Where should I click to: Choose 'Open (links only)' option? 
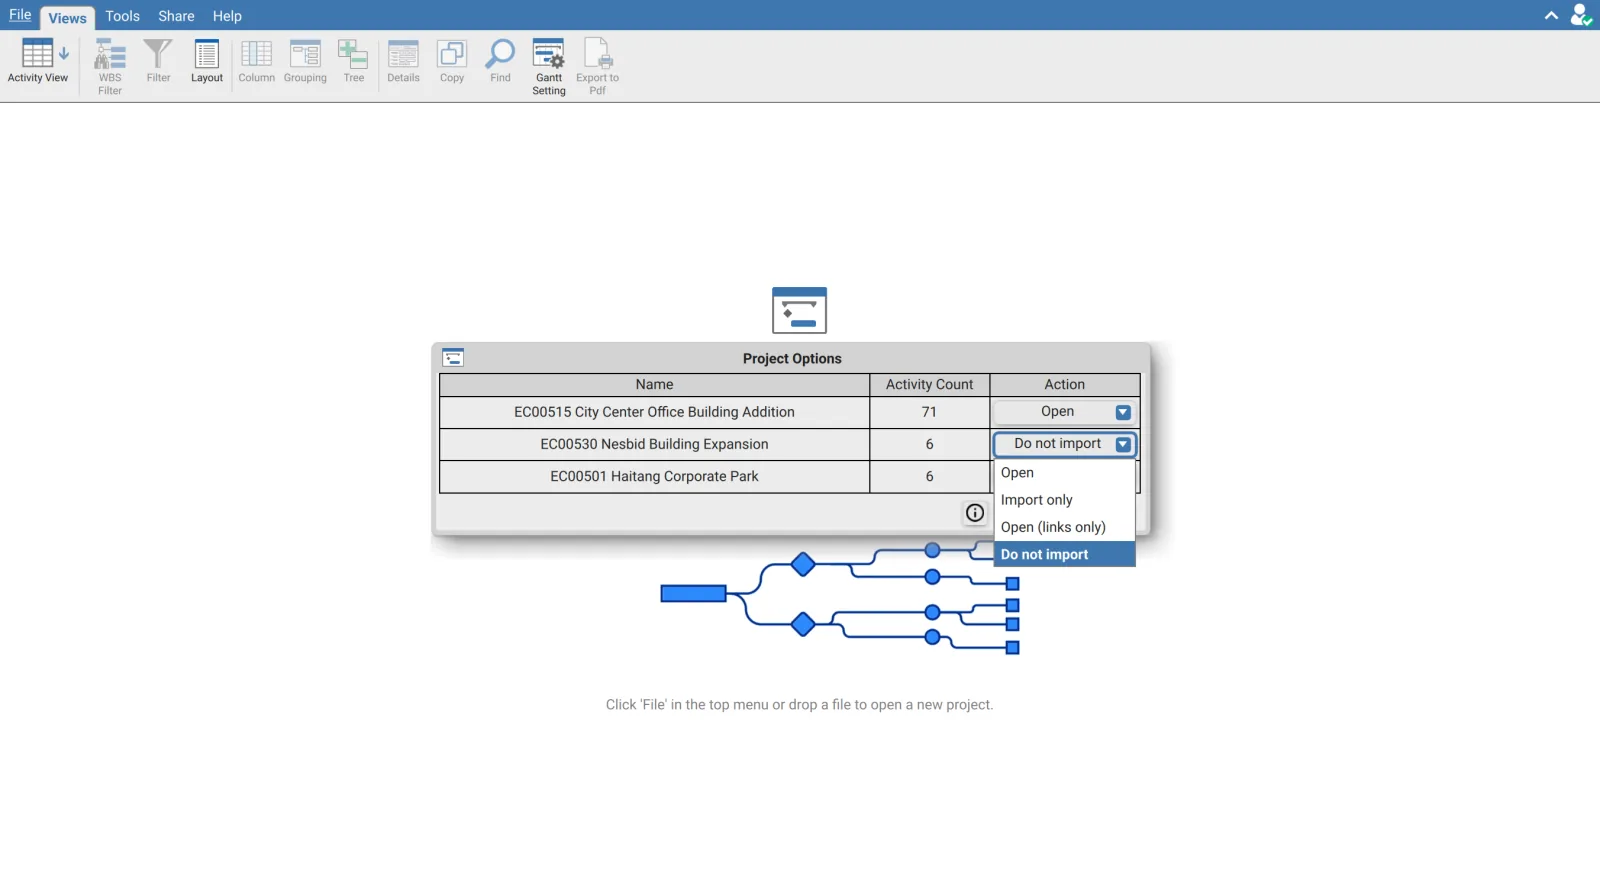tap(1064, 527)
